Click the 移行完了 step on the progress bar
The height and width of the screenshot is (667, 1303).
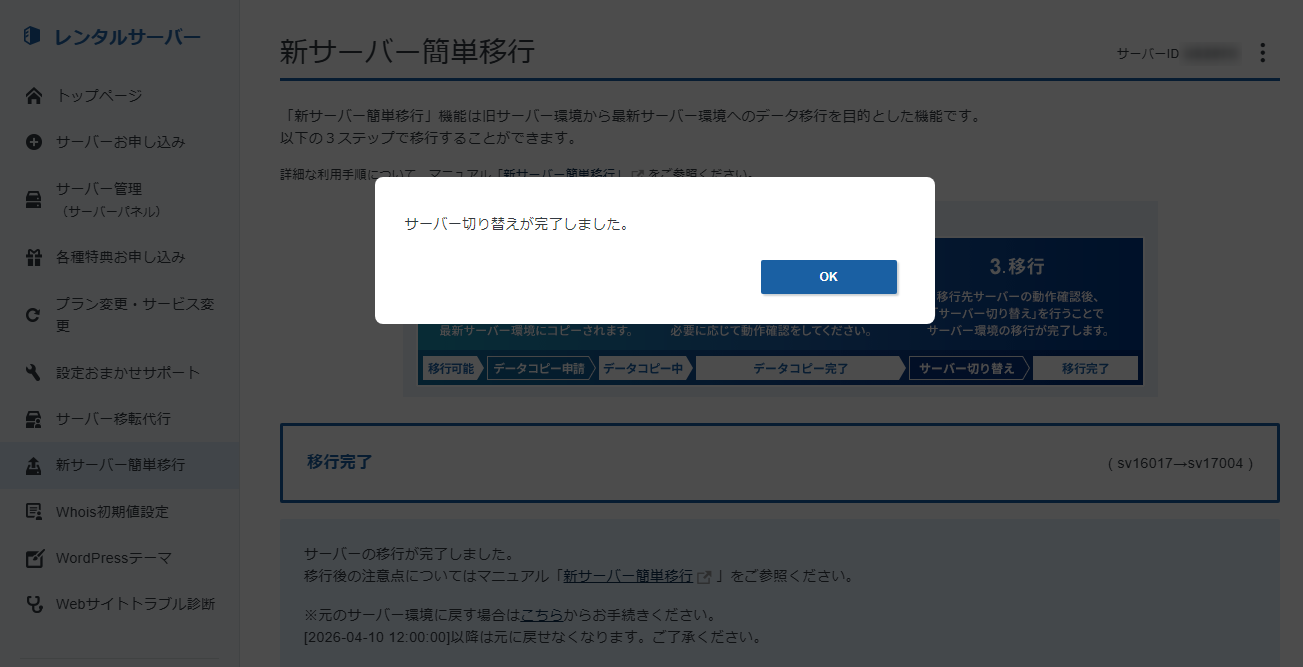(1086, 368)
